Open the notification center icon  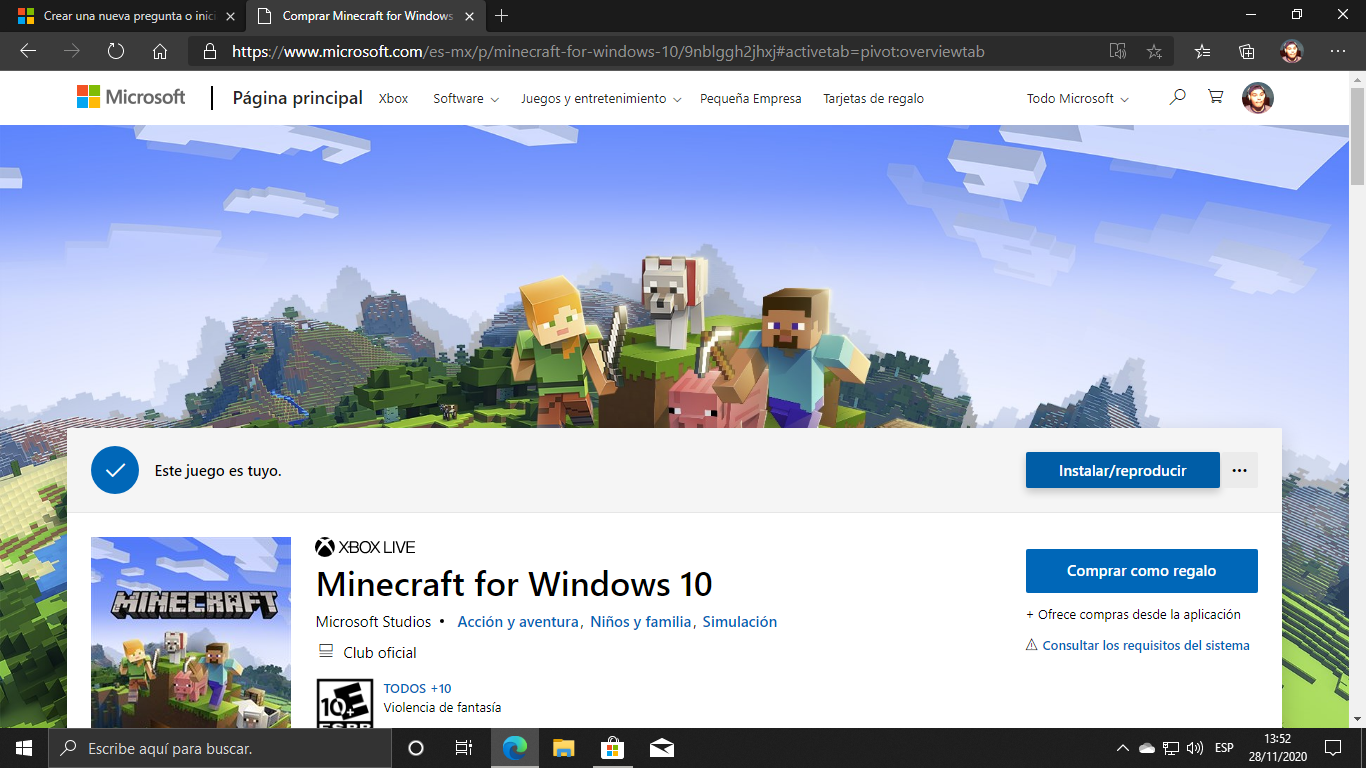(1332, 748)
